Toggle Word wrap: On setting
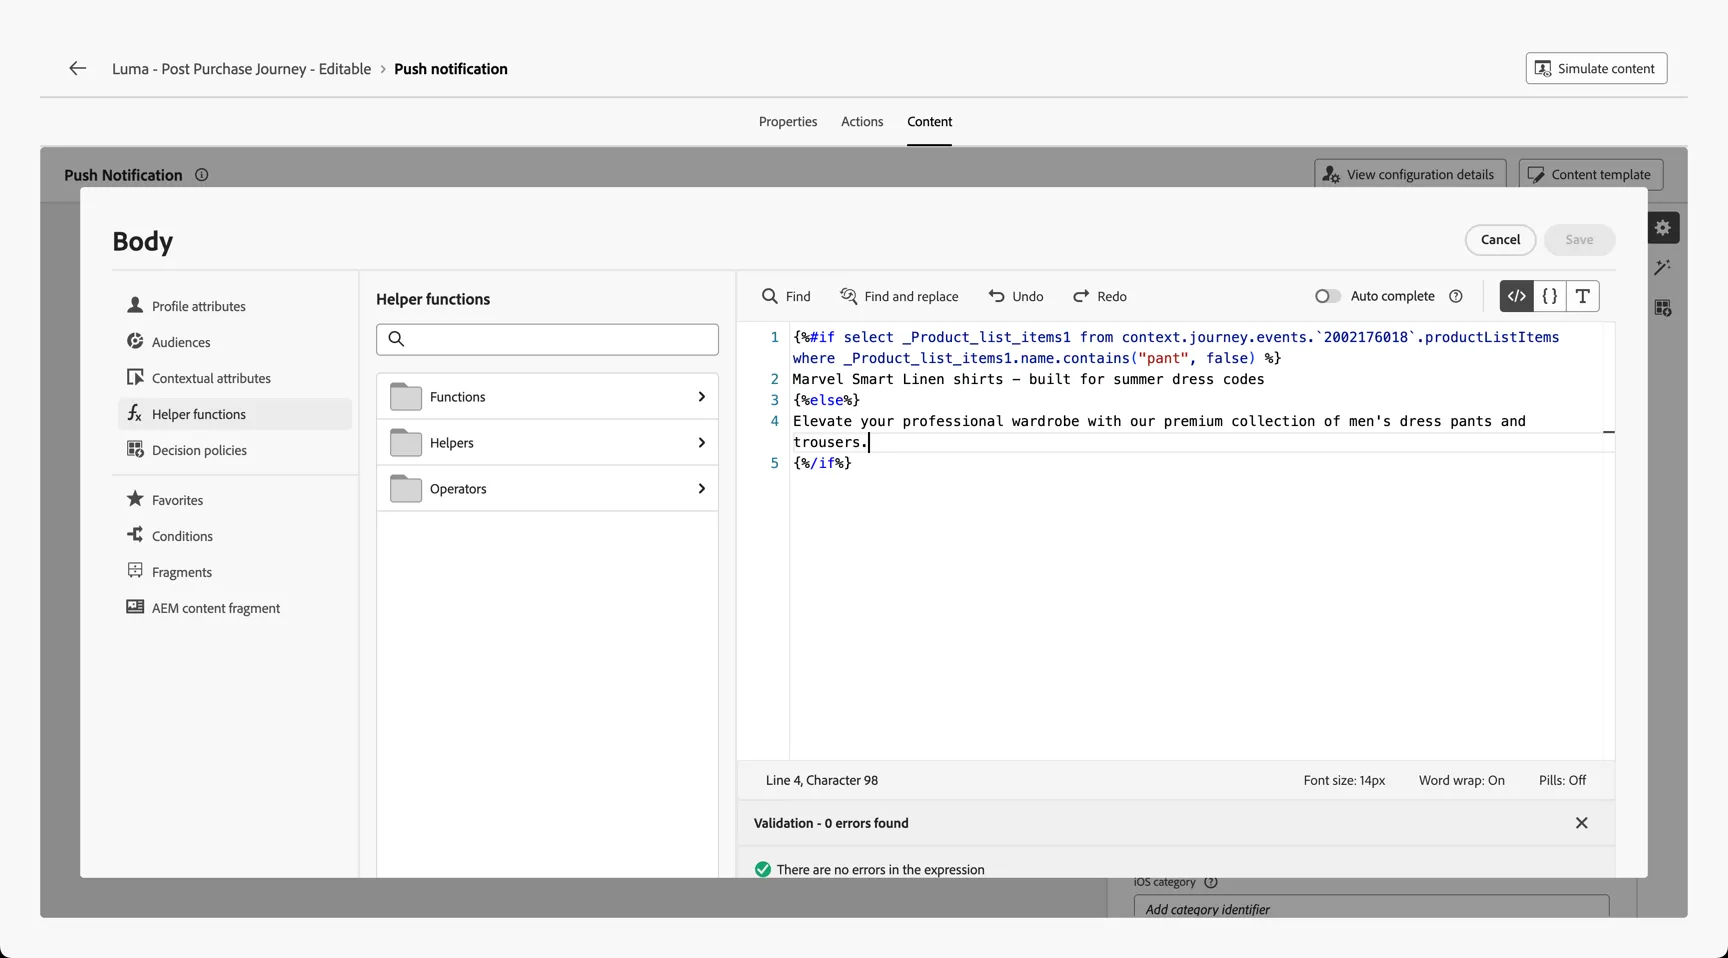 tap(1461, 780)
